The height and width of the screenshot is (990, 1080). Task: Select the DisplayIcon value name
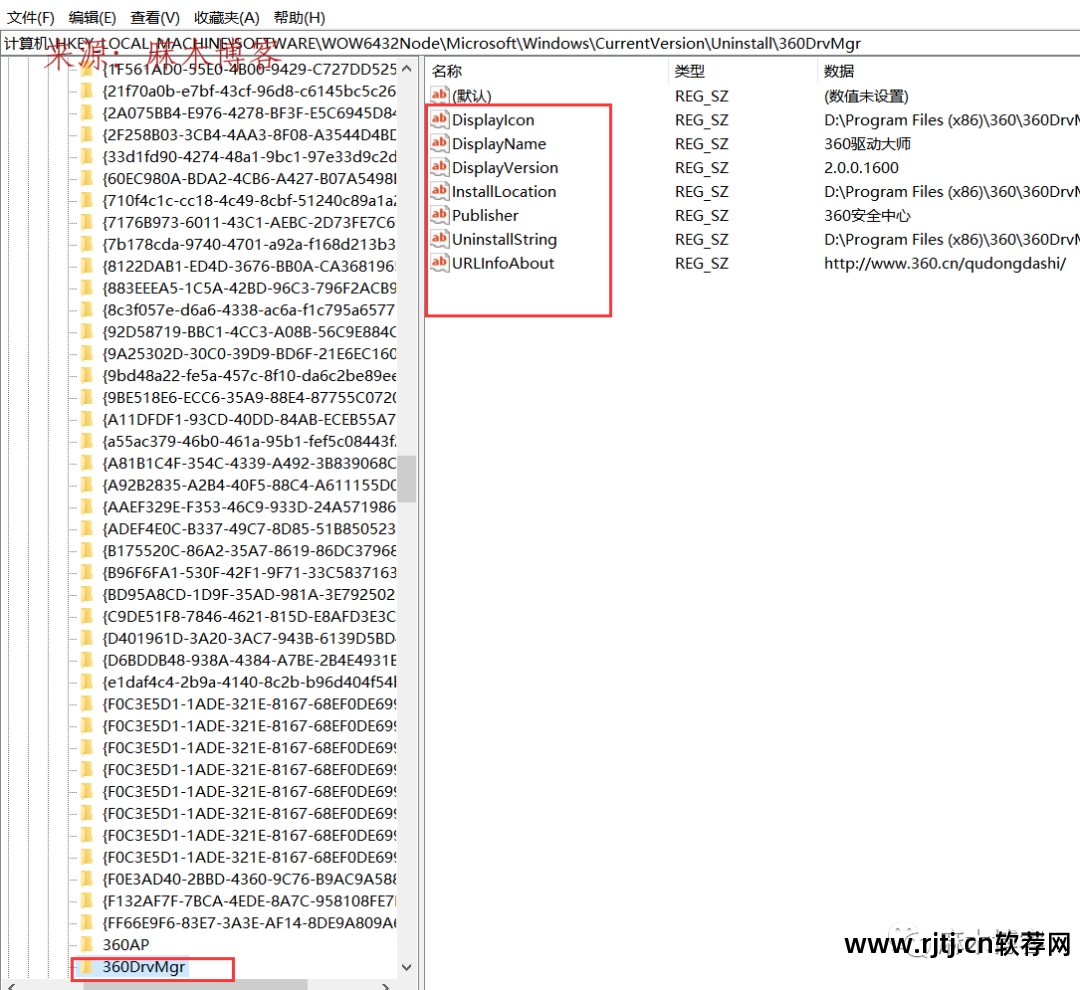(493, 120)
